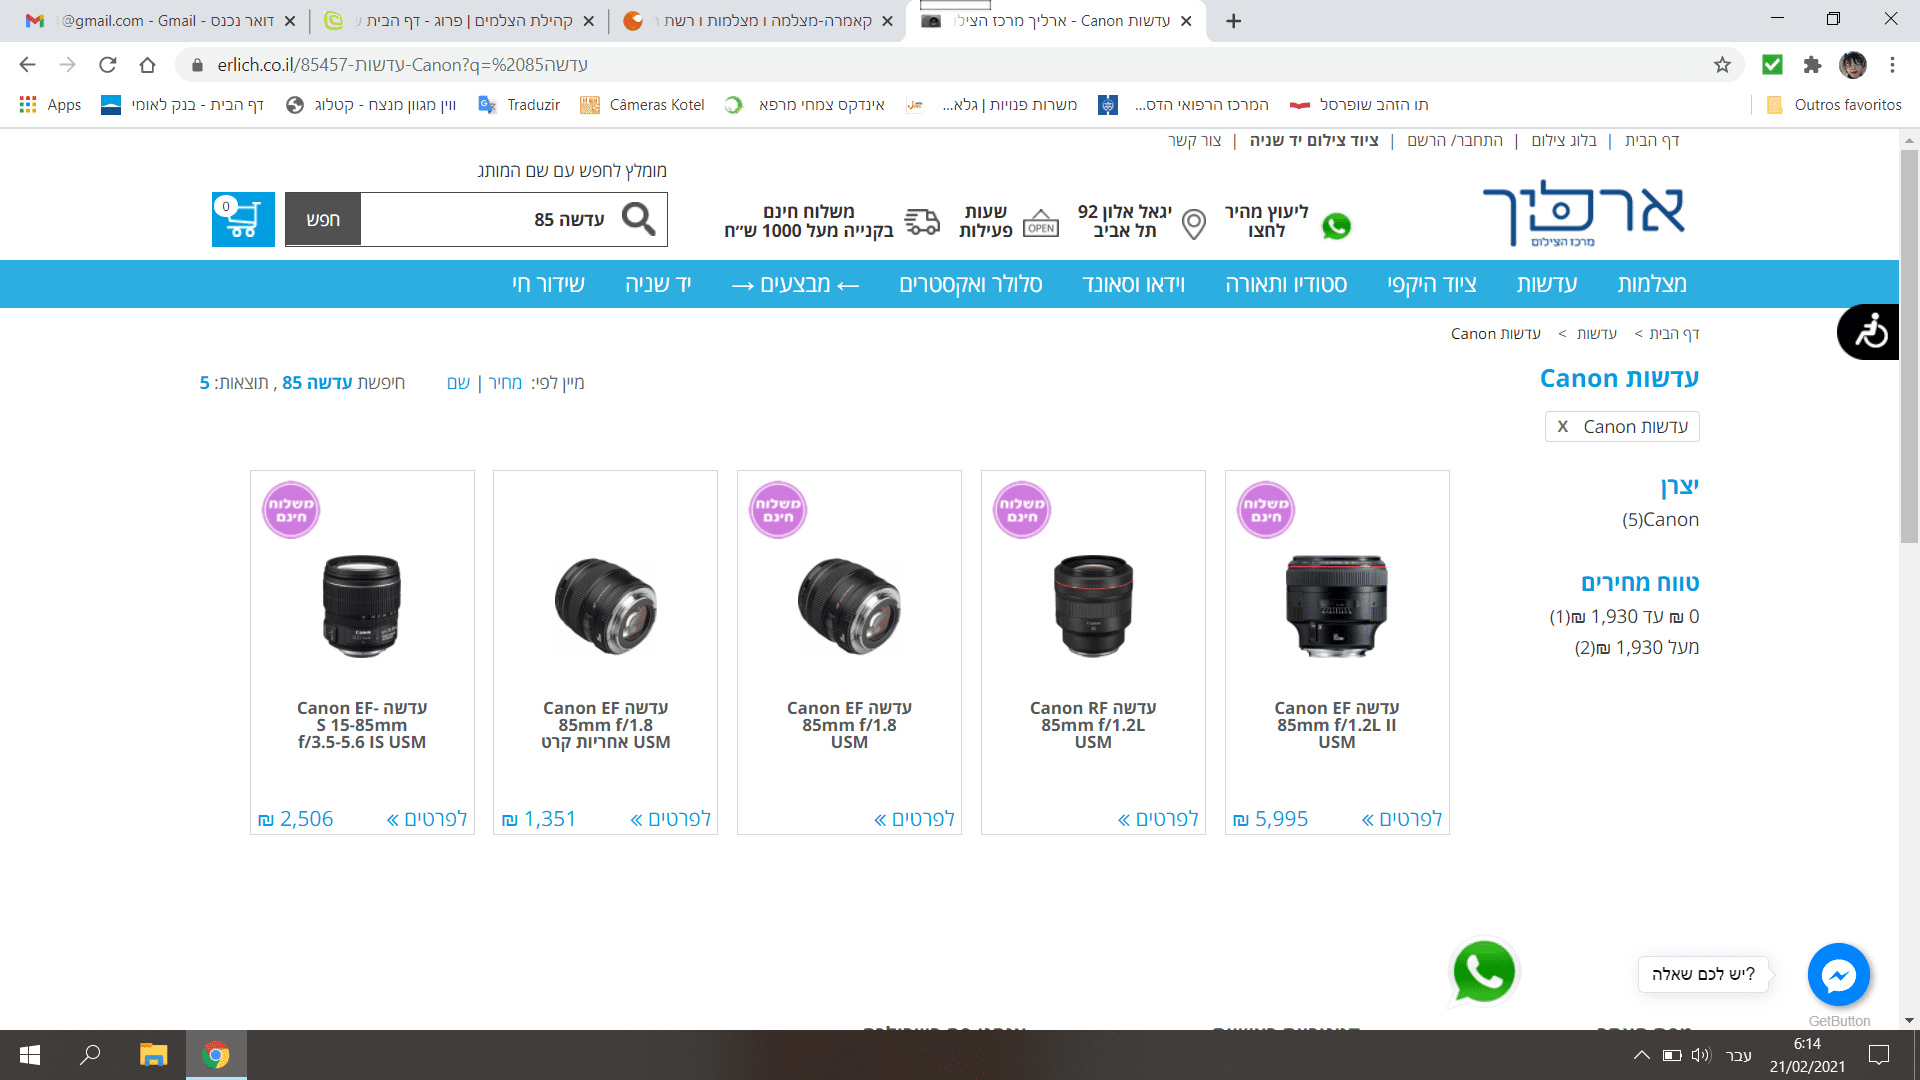This screenshot has width=1920, height=1080.
Task: Click the magnifying glass search icon
Action: click(x=638, y=219)
